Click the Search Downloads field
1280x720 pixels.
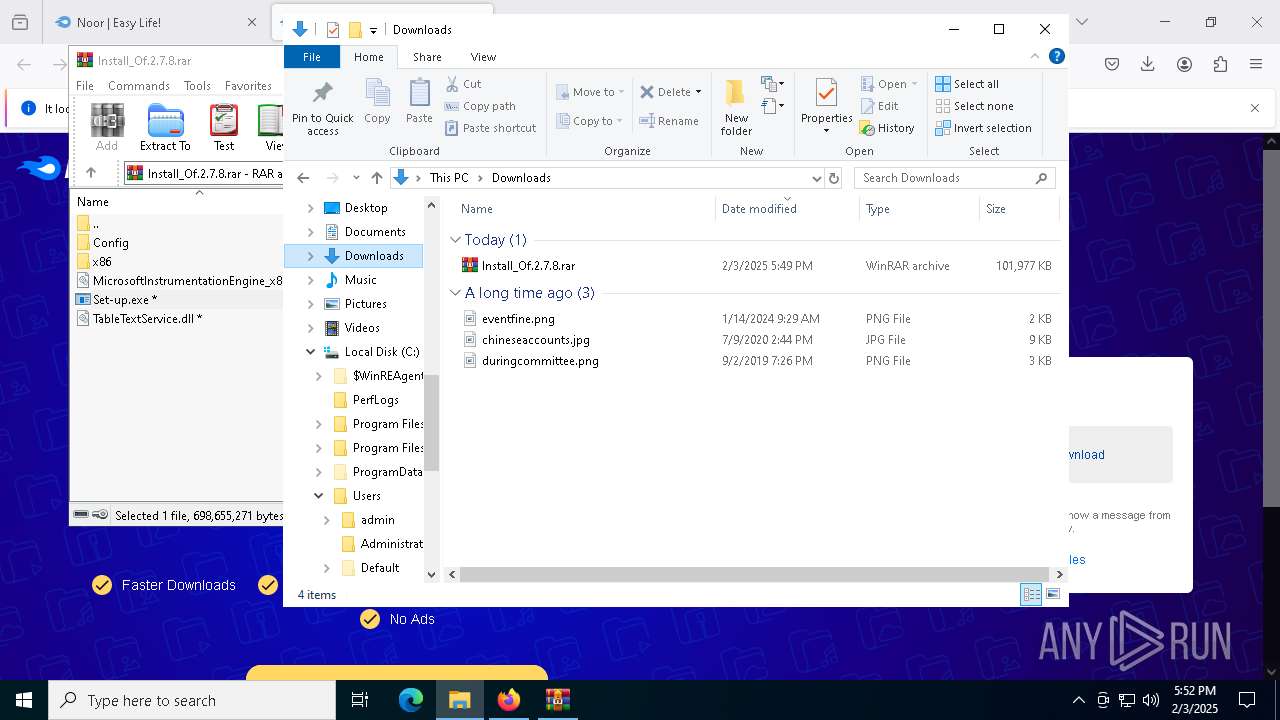point(954,178)
